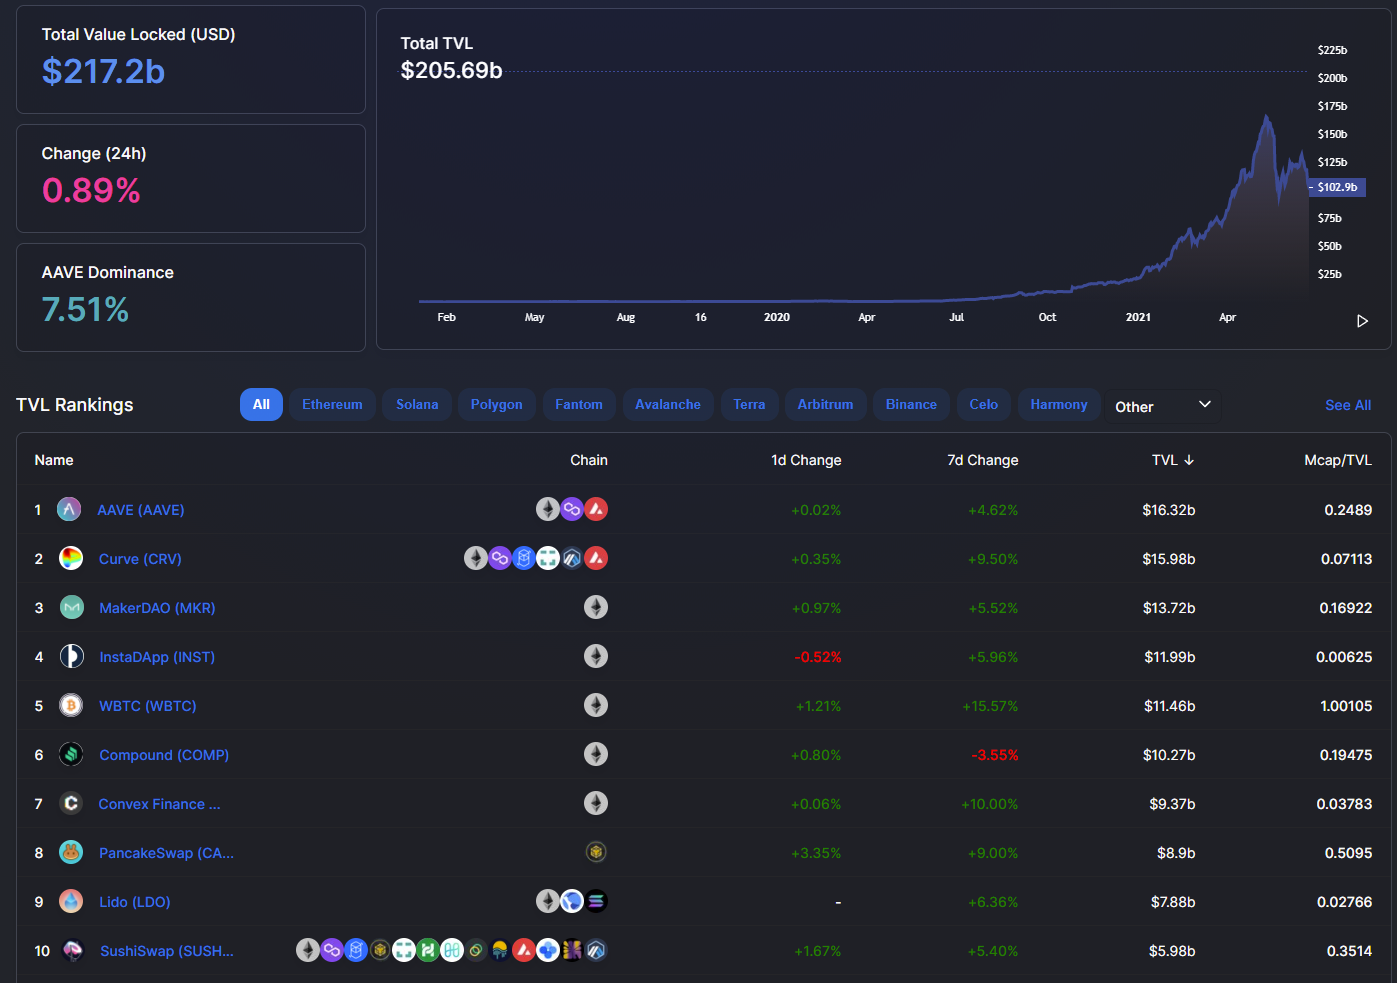Select the All chains filter
Image resolution: width=1397 pixels, height=983 pixels.
[x=261, y=405]
